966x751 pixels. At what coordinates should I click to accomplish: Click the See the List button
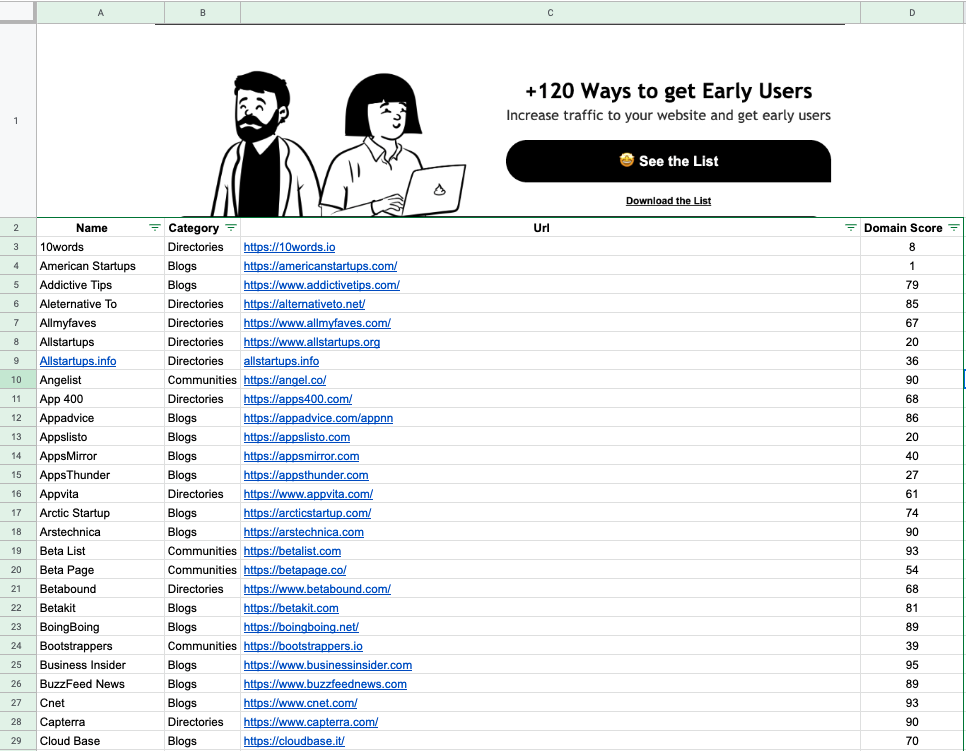click(668, 161)
